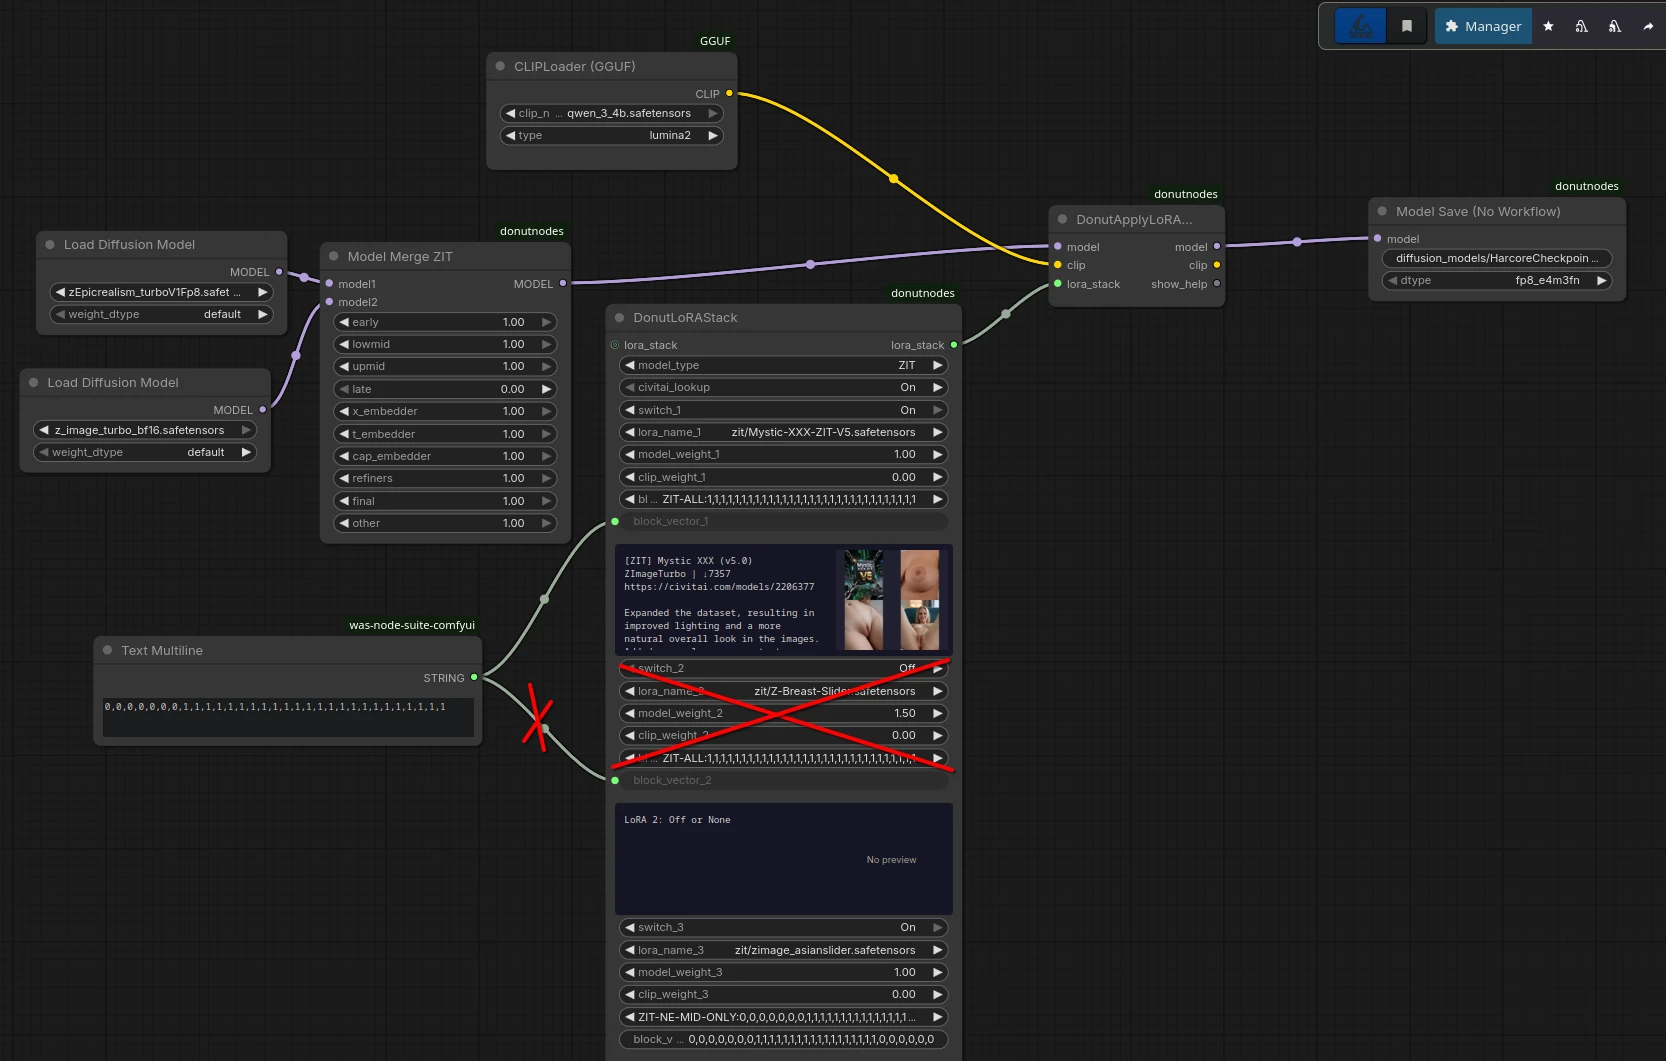Click model input port on Model Save node

[x=1378, y=238]
